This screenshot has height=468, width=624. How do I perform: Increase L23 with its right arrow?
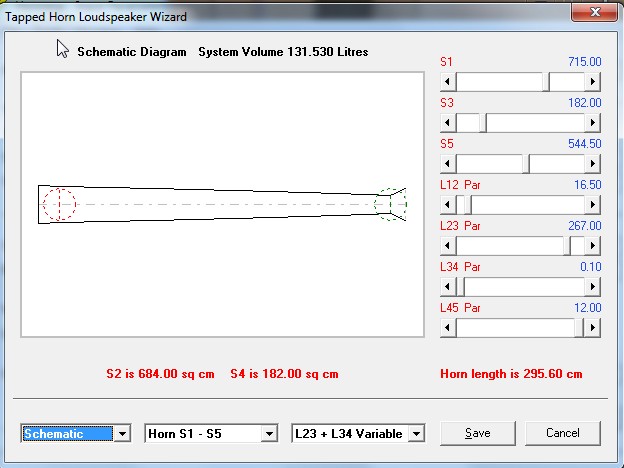click(x=593, y=246)
